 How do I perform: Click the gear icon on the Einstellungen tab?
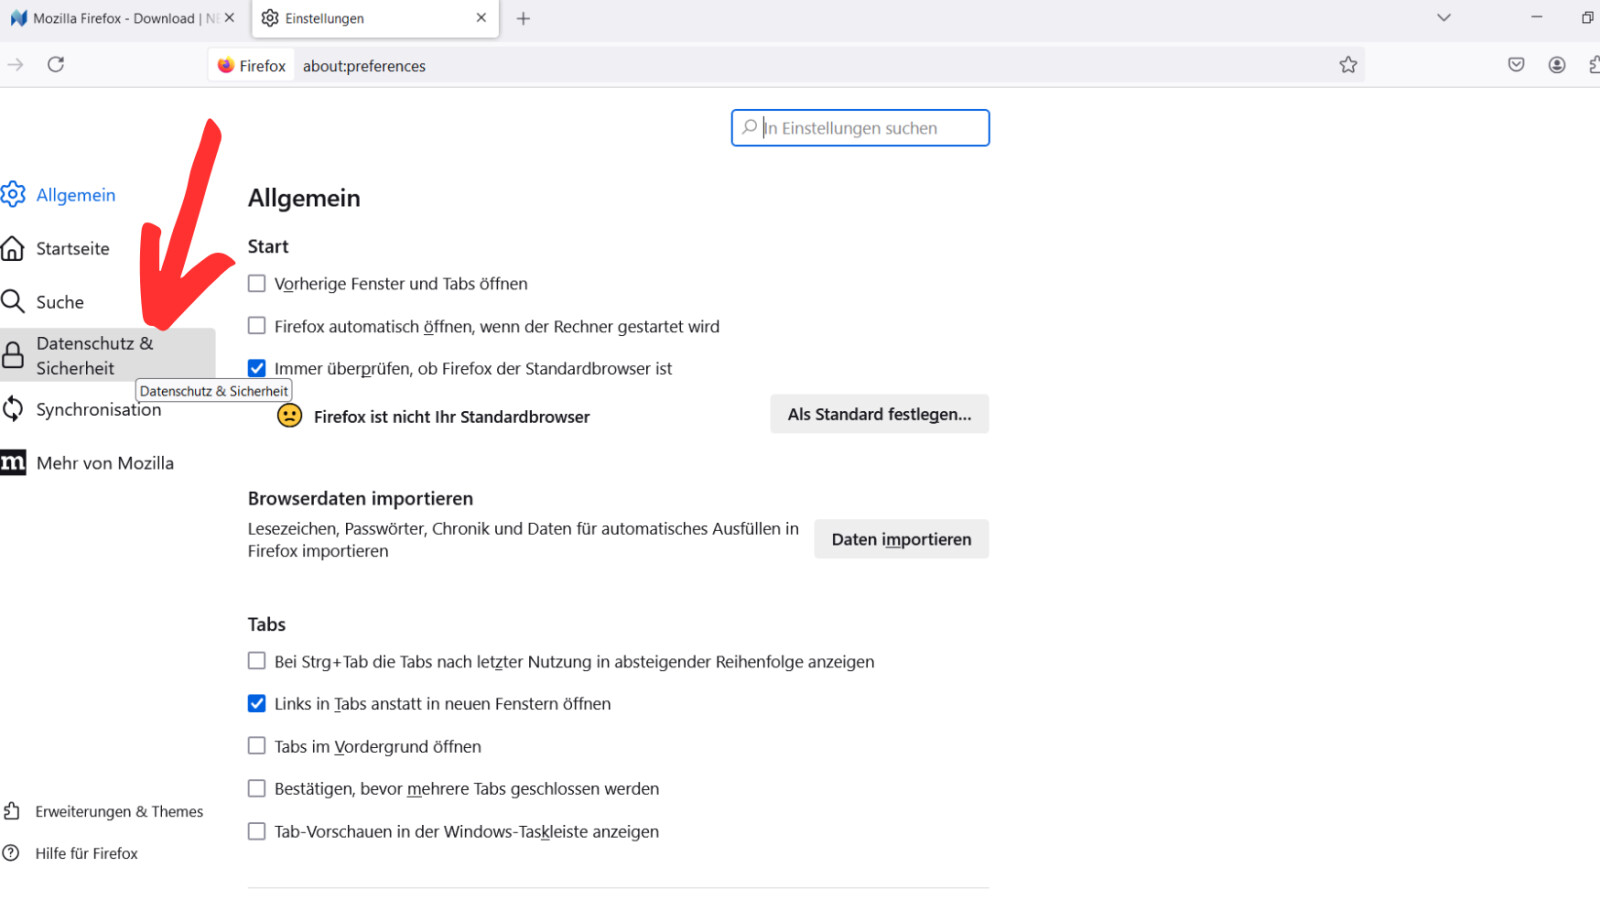coord(270,18)
